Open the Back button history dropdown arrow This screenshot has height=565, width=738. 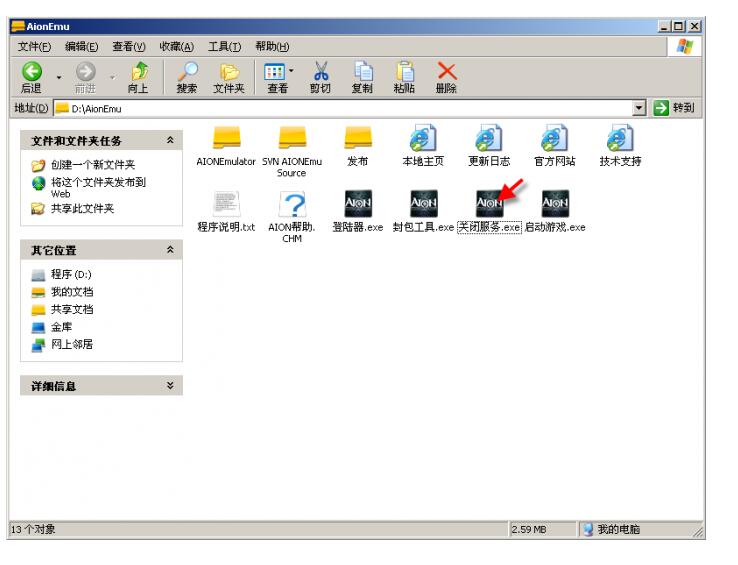pos(59,78)
